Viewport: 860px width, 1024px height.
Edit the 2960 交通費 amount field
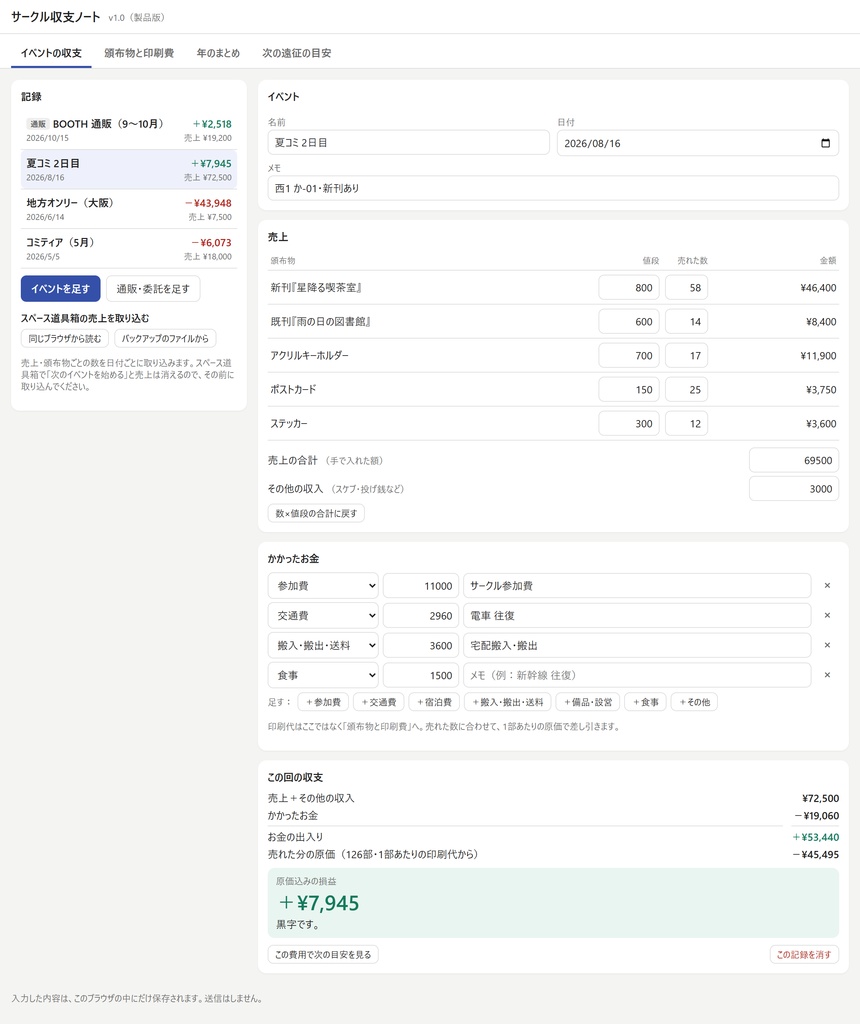421,615
